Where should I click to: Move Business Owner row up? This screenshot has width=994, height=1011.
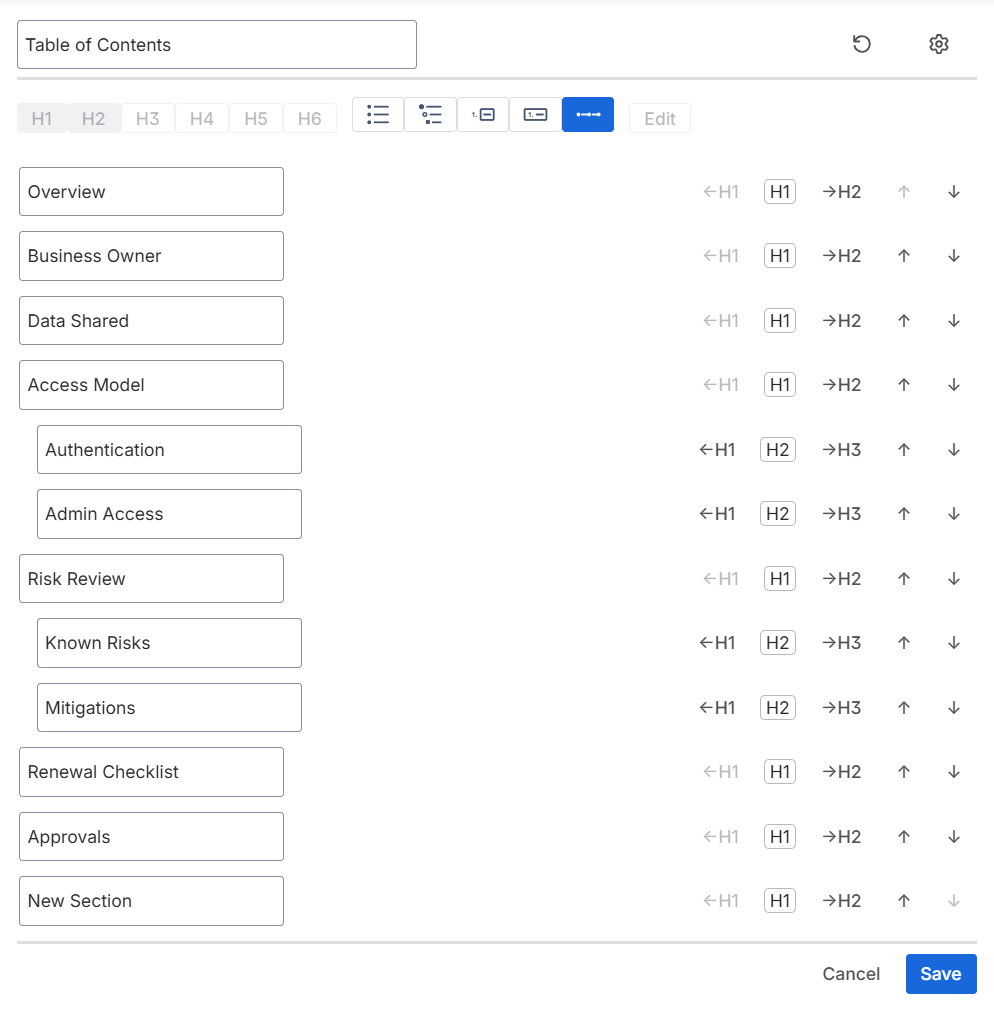904,256
